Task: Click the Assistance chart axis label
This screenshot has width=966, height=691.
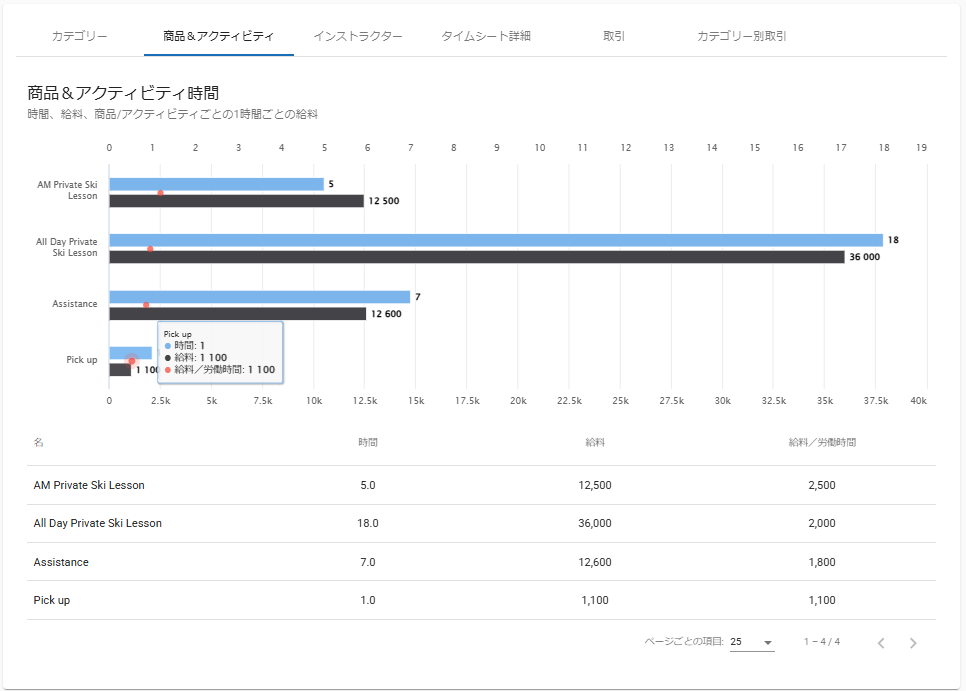Action: [75, 304]
